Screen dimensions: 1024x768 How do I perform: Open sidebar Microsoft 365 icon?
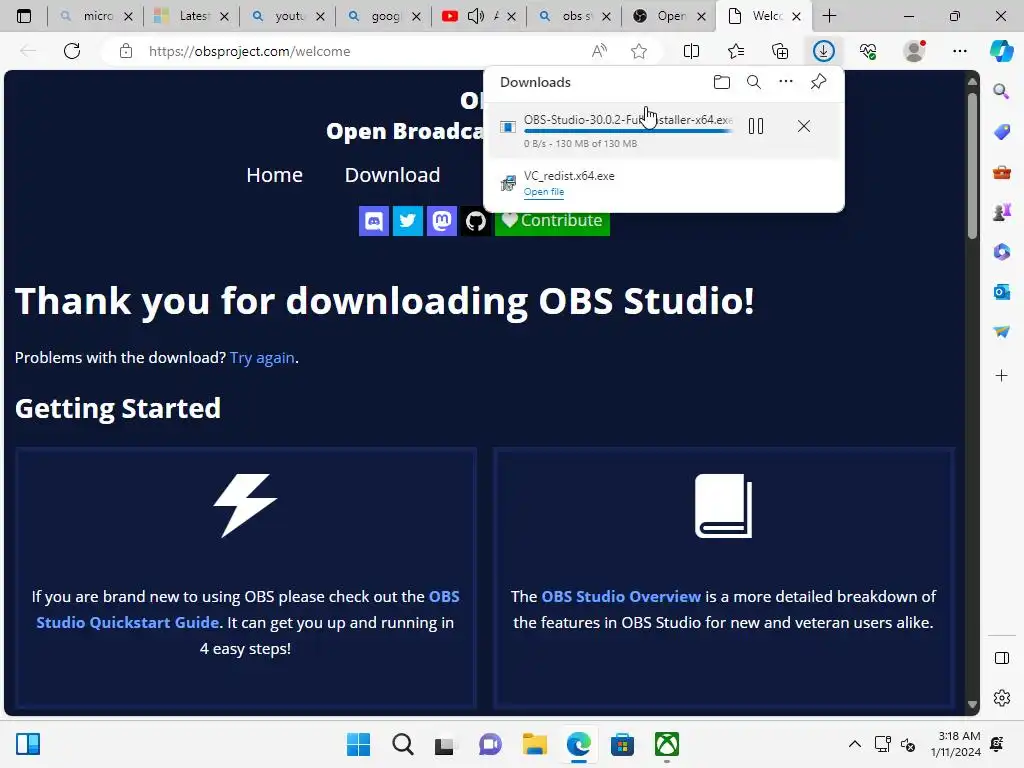point(1001,252)
